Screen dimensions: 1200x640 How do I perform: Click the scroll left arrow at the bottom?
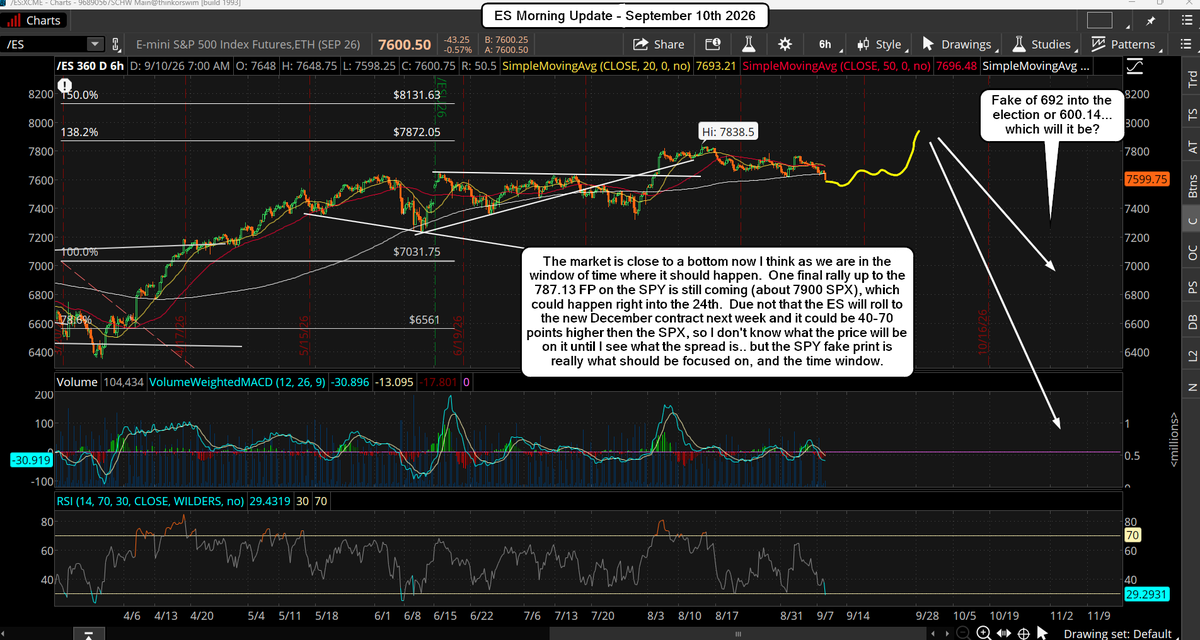pos(933,633)
